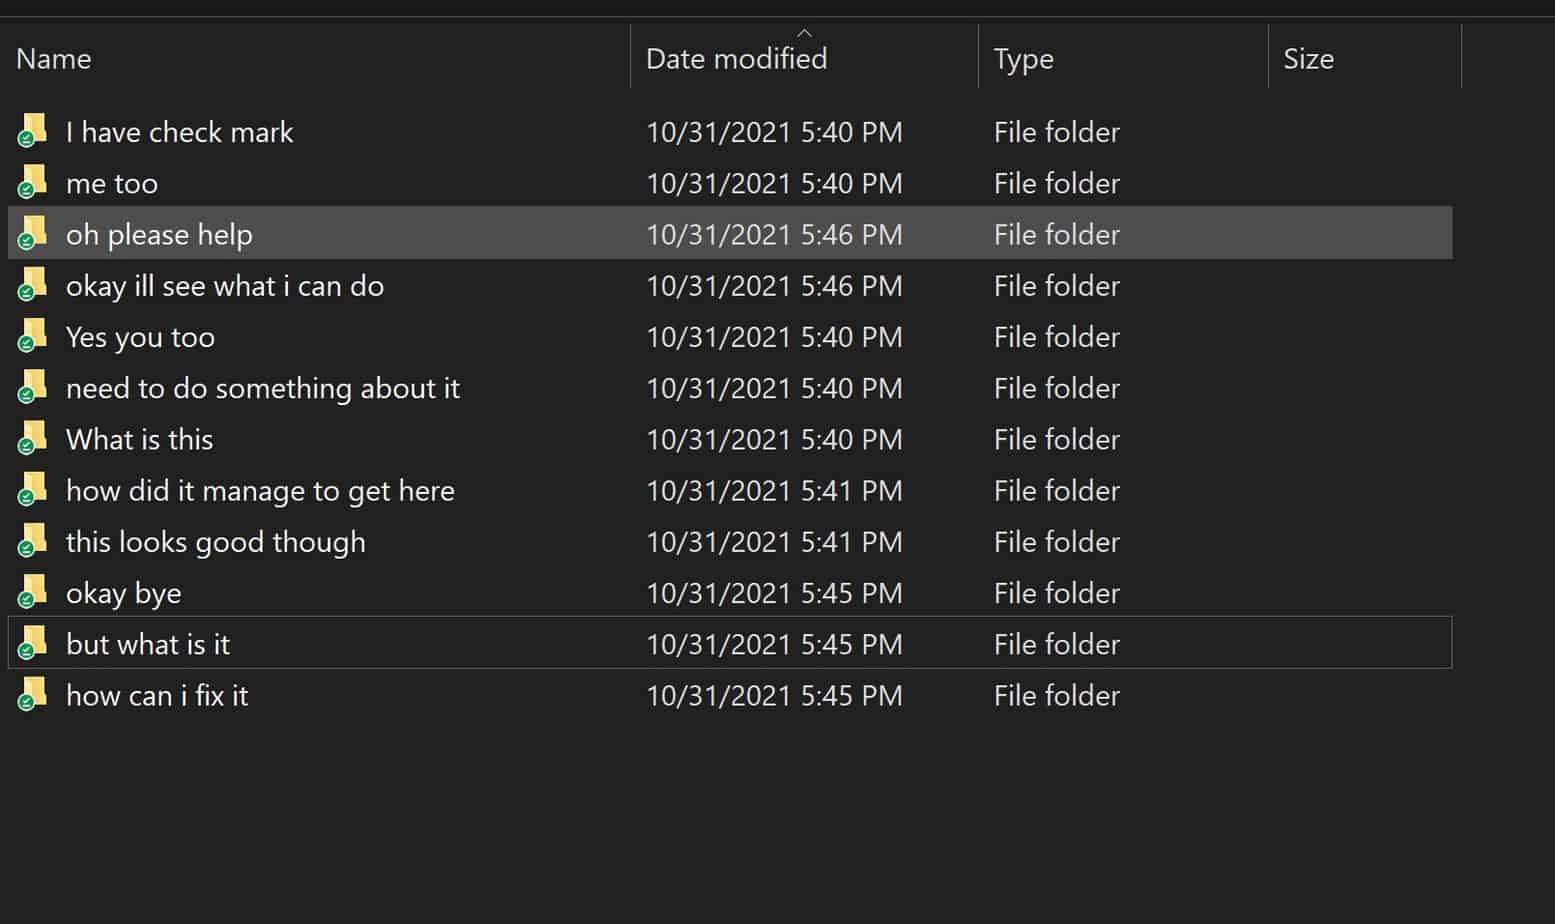
Task: Select the 'oh please help' folder icon
Action: point(32,233)
